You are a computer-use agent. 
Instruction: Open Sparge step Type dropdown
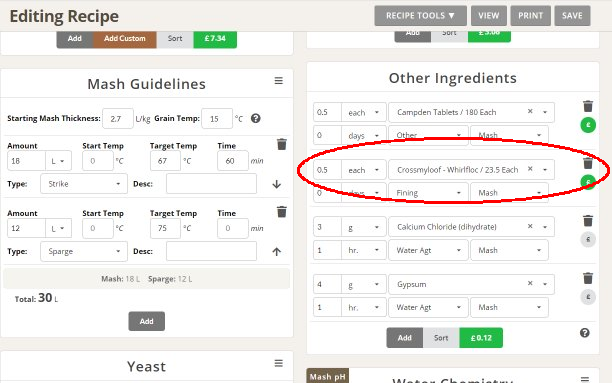tap(84, 251)
